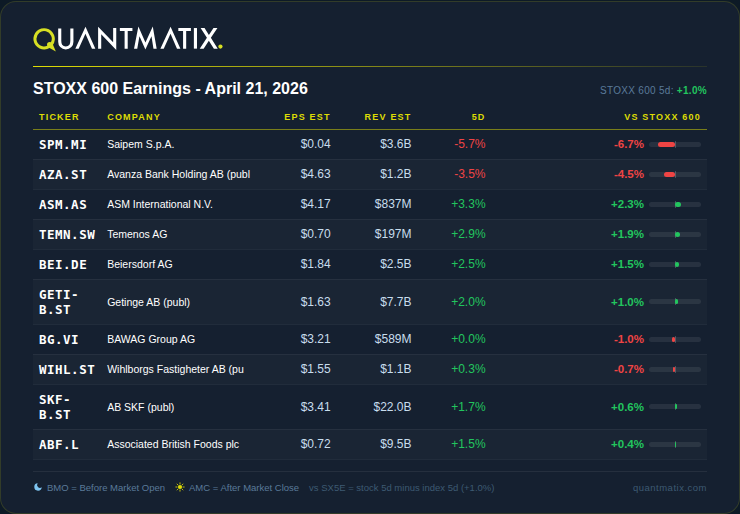The image size is (740, 514).
Task: Click the Avanza Bank Holding AB company name
Action: (178, 174)
